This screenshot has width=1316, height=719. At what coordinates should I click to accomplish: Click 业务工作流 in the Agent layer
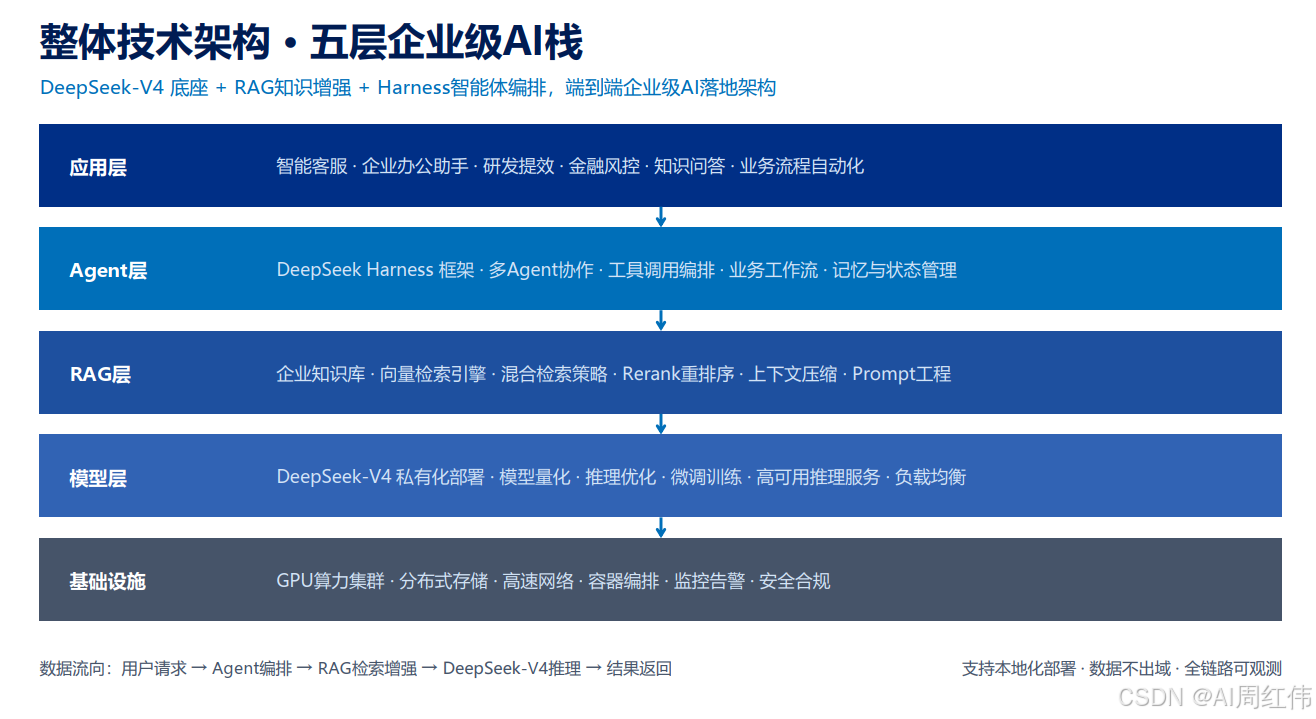pyautogui.click(x=774, y=270)
